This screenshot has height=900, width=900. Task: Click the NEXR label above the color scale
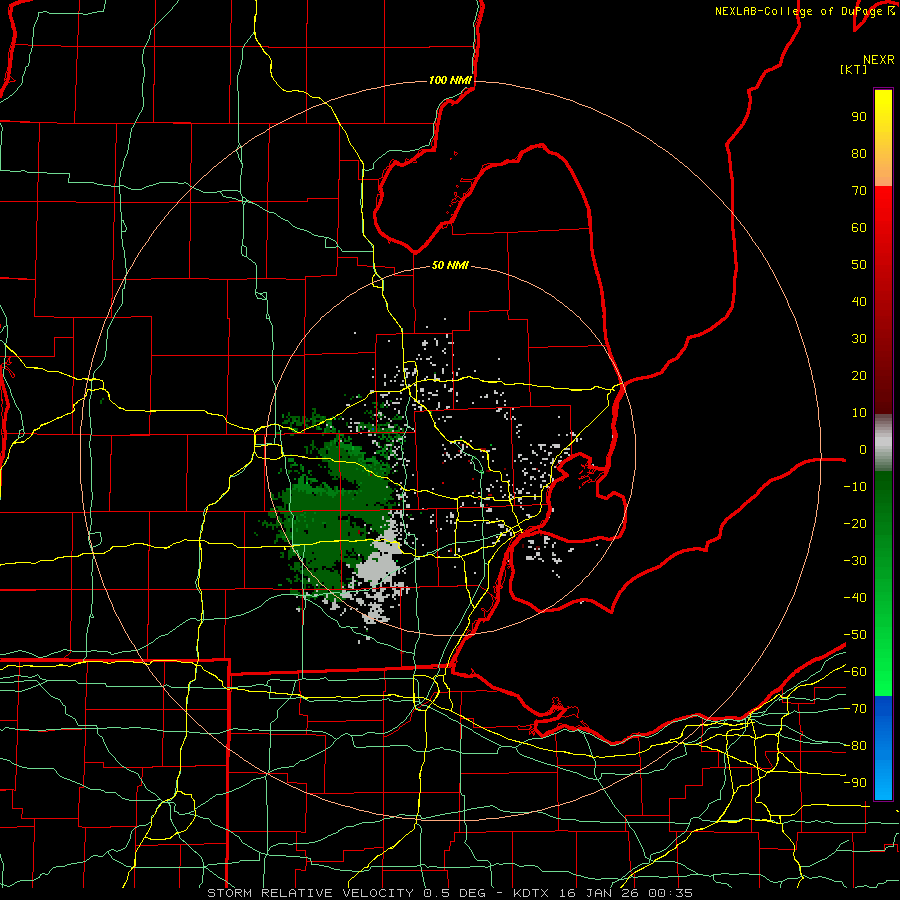(879, 60)
